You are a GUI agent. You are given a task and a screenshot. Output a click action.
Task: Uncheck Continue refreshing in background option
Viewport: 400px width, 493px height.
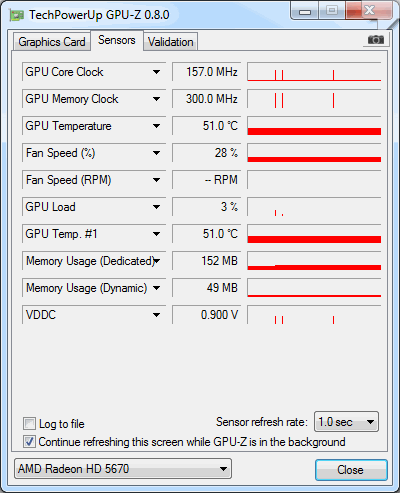tap(29, 442)
